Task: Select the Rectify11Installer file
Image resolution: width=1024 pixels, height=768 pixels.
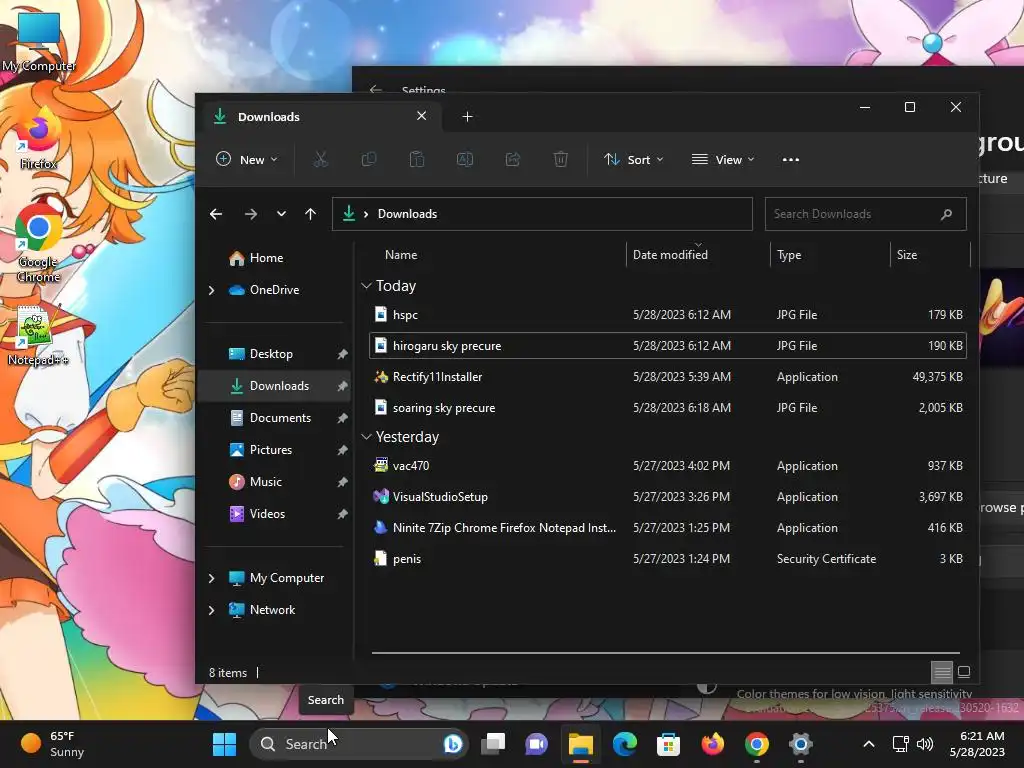Action: pos(667,377)
